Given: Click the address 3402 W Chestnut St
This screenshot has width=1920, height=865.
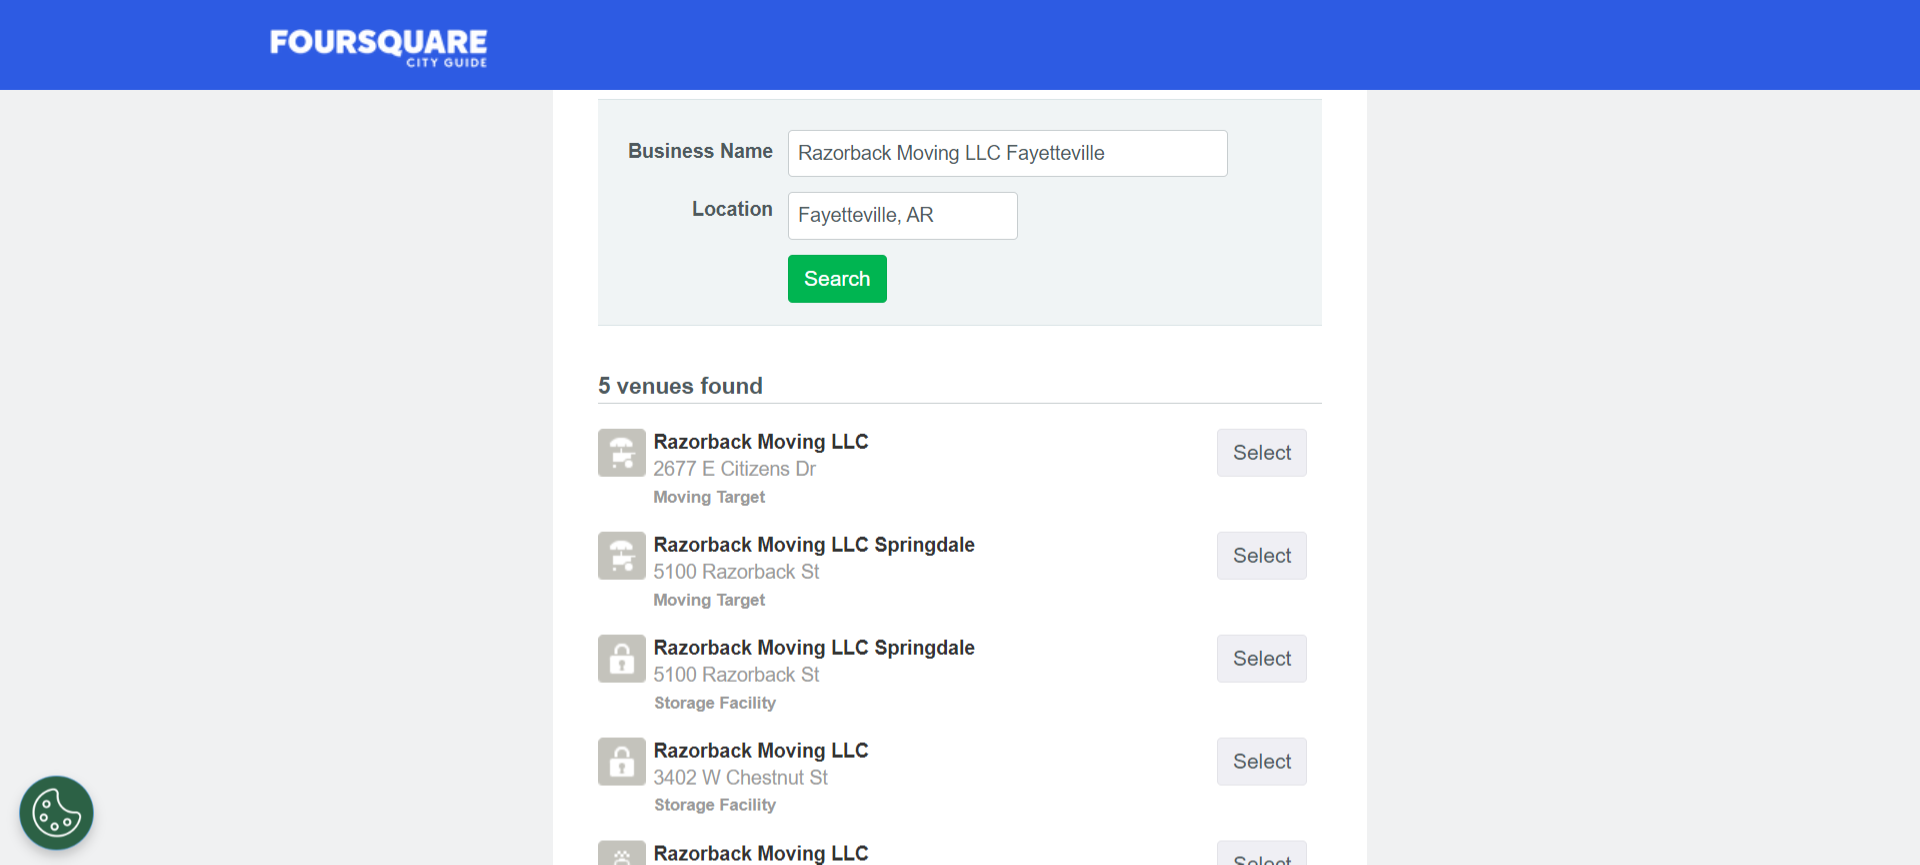Looking at the screenshot, I should pos(741,778).
